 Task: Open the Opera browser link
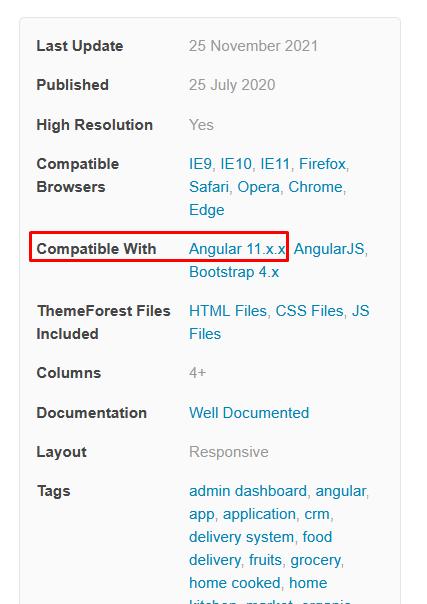tap(258, 187)
